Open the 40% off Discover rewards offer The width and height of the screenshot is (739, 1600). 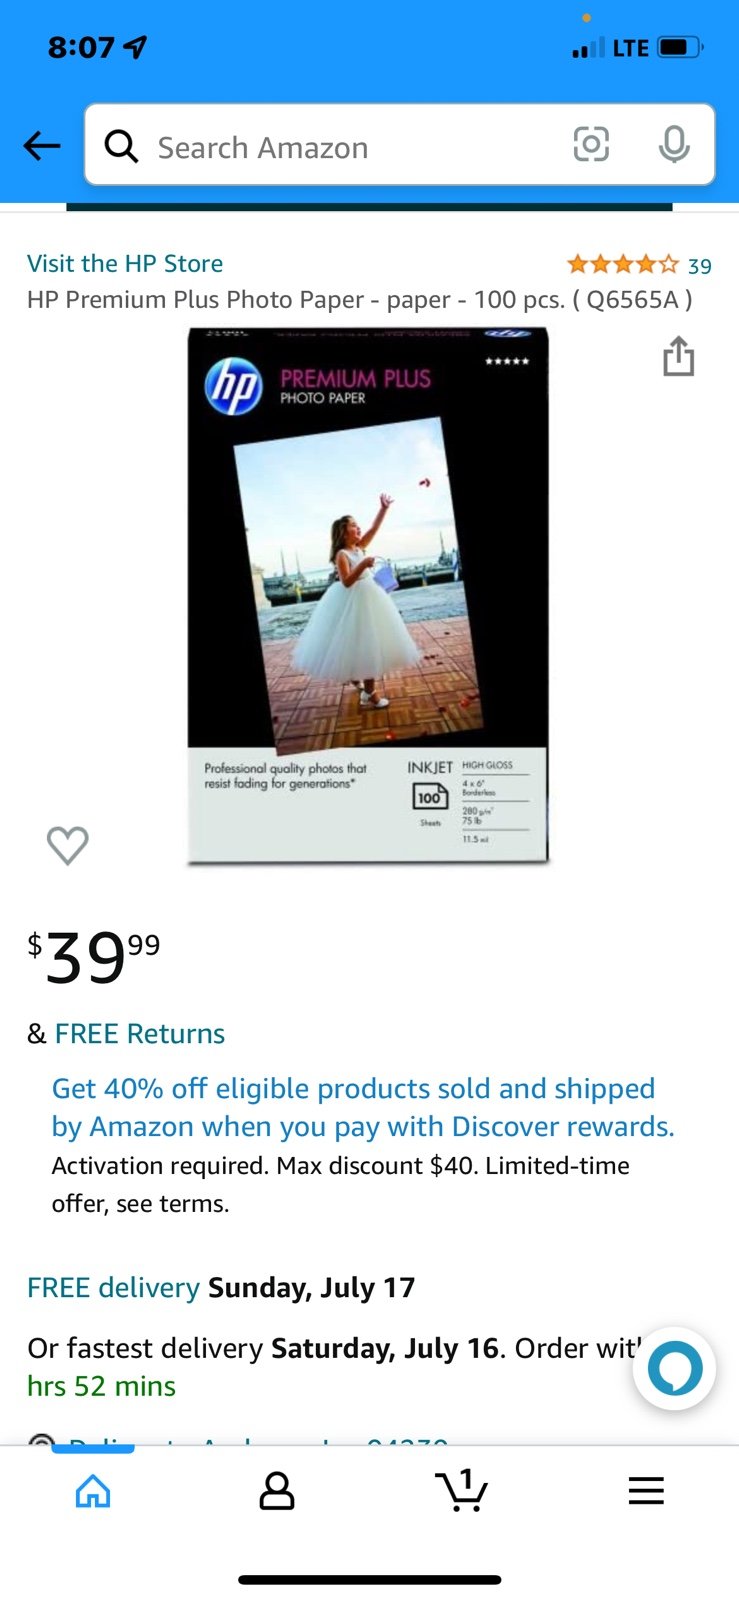[x=363, y=1107]
